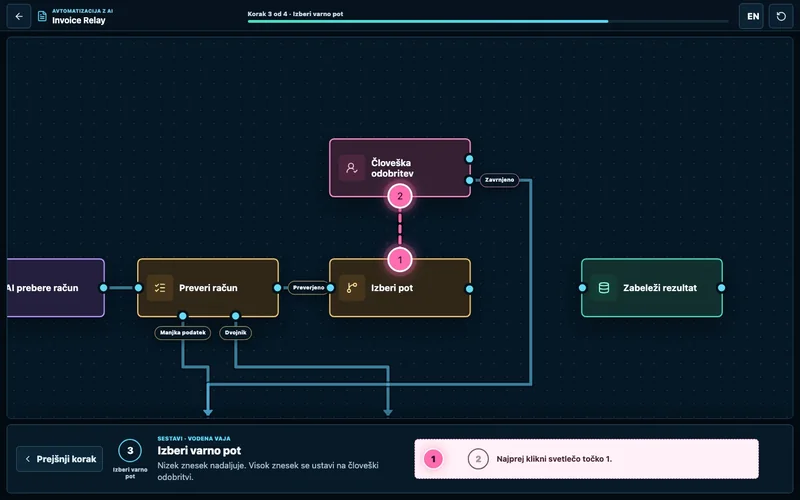Click the reset circular arrow icon
The height and width of the screenshot is (500, 800).
781,16
